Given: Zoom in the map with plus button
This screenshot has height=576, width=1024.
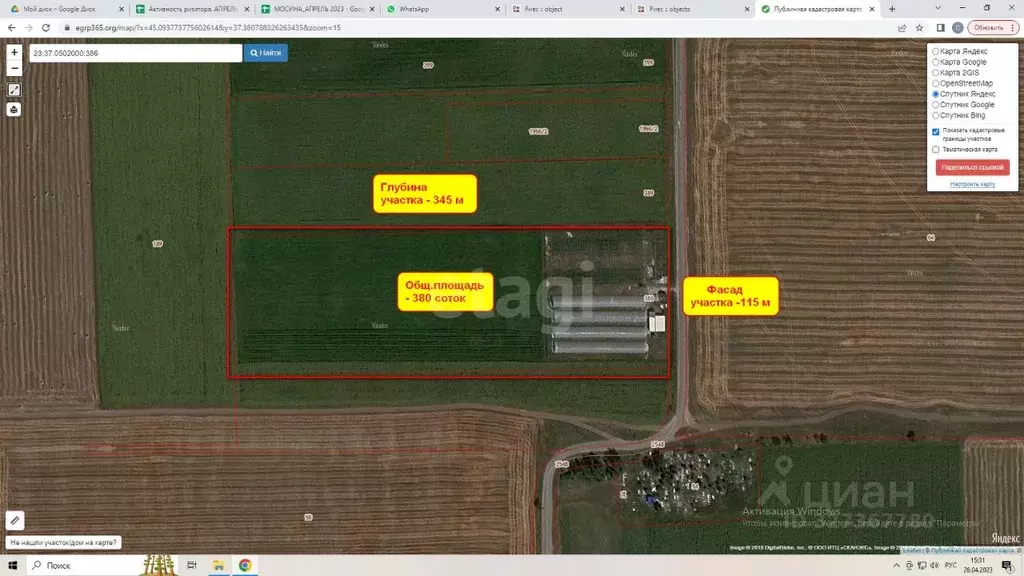Looking at the screenshot, I should (x=14, y=52).
